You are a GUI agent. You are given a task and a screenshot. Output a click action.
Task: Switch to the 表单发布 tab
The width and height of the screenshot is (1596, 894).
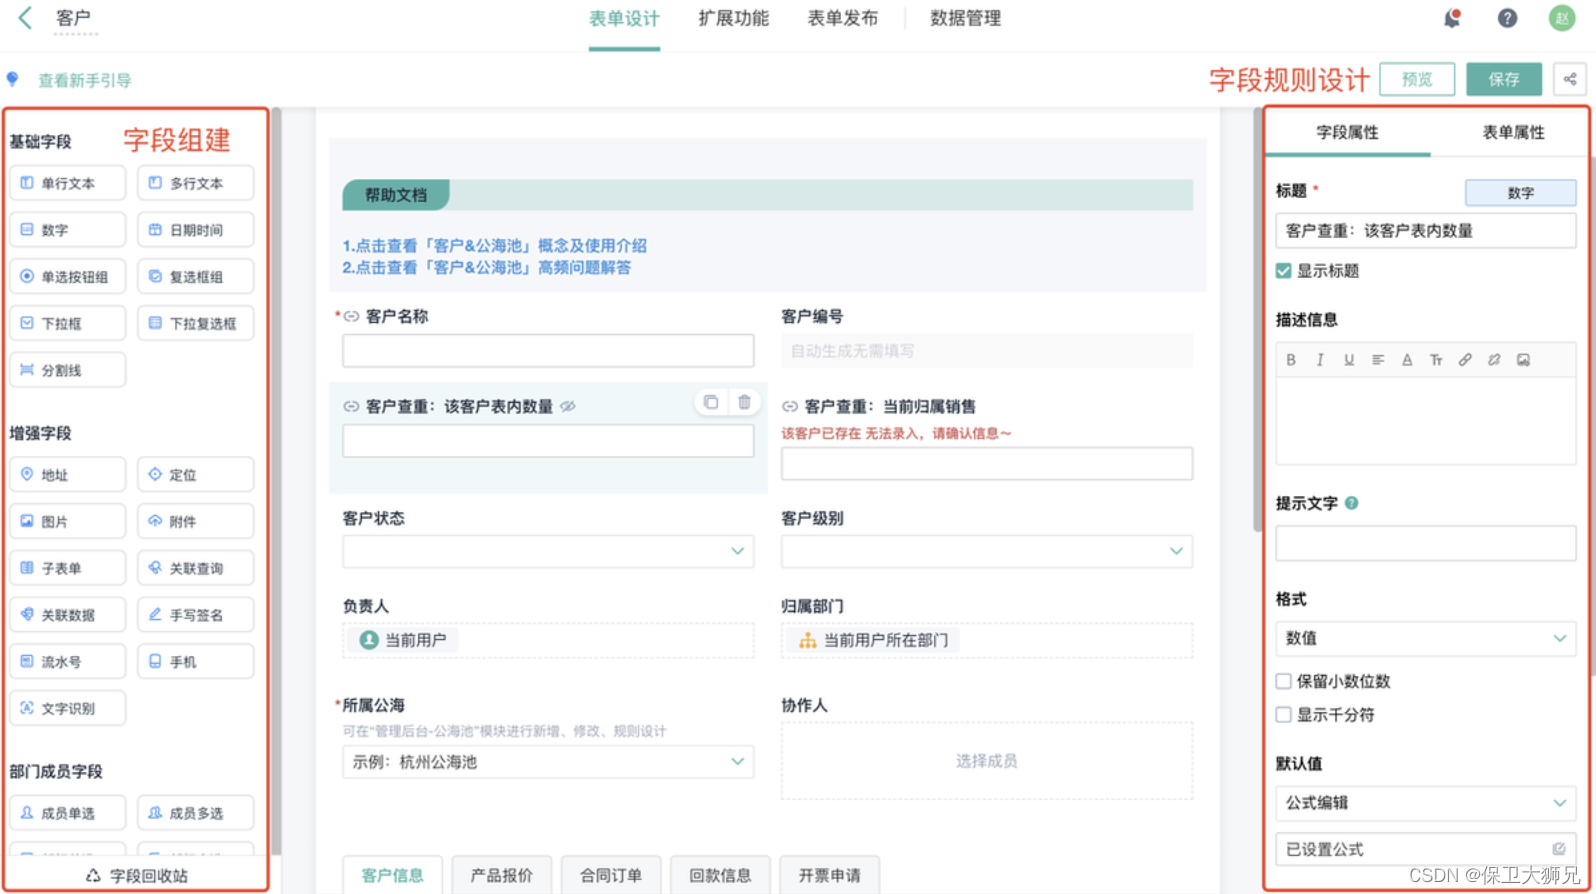(x=843, y=19)
